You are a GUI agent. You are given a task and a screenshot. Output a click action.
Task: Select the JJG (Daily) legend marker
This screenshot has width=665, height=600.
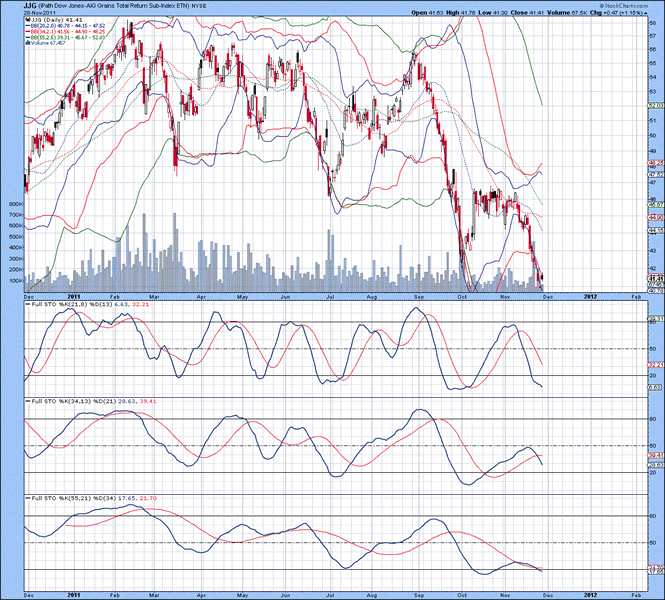pyautogui.click(x=40, y=19)
